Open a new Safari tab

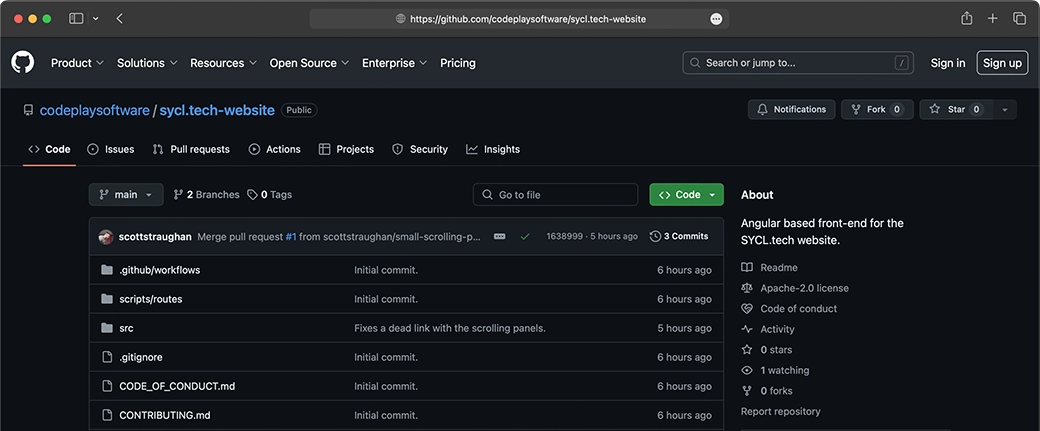tap(992, 19)
